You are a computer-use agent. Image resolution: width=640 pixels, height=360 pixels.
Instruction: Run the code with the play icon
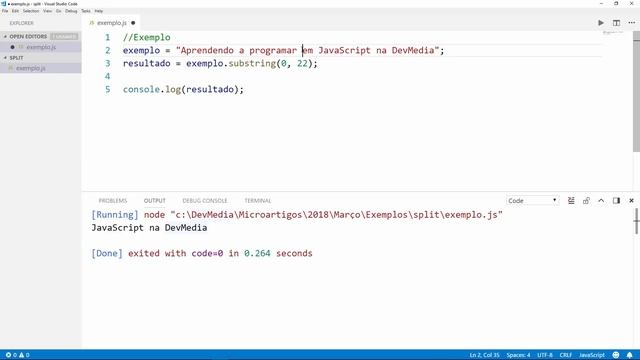[601, 23]
